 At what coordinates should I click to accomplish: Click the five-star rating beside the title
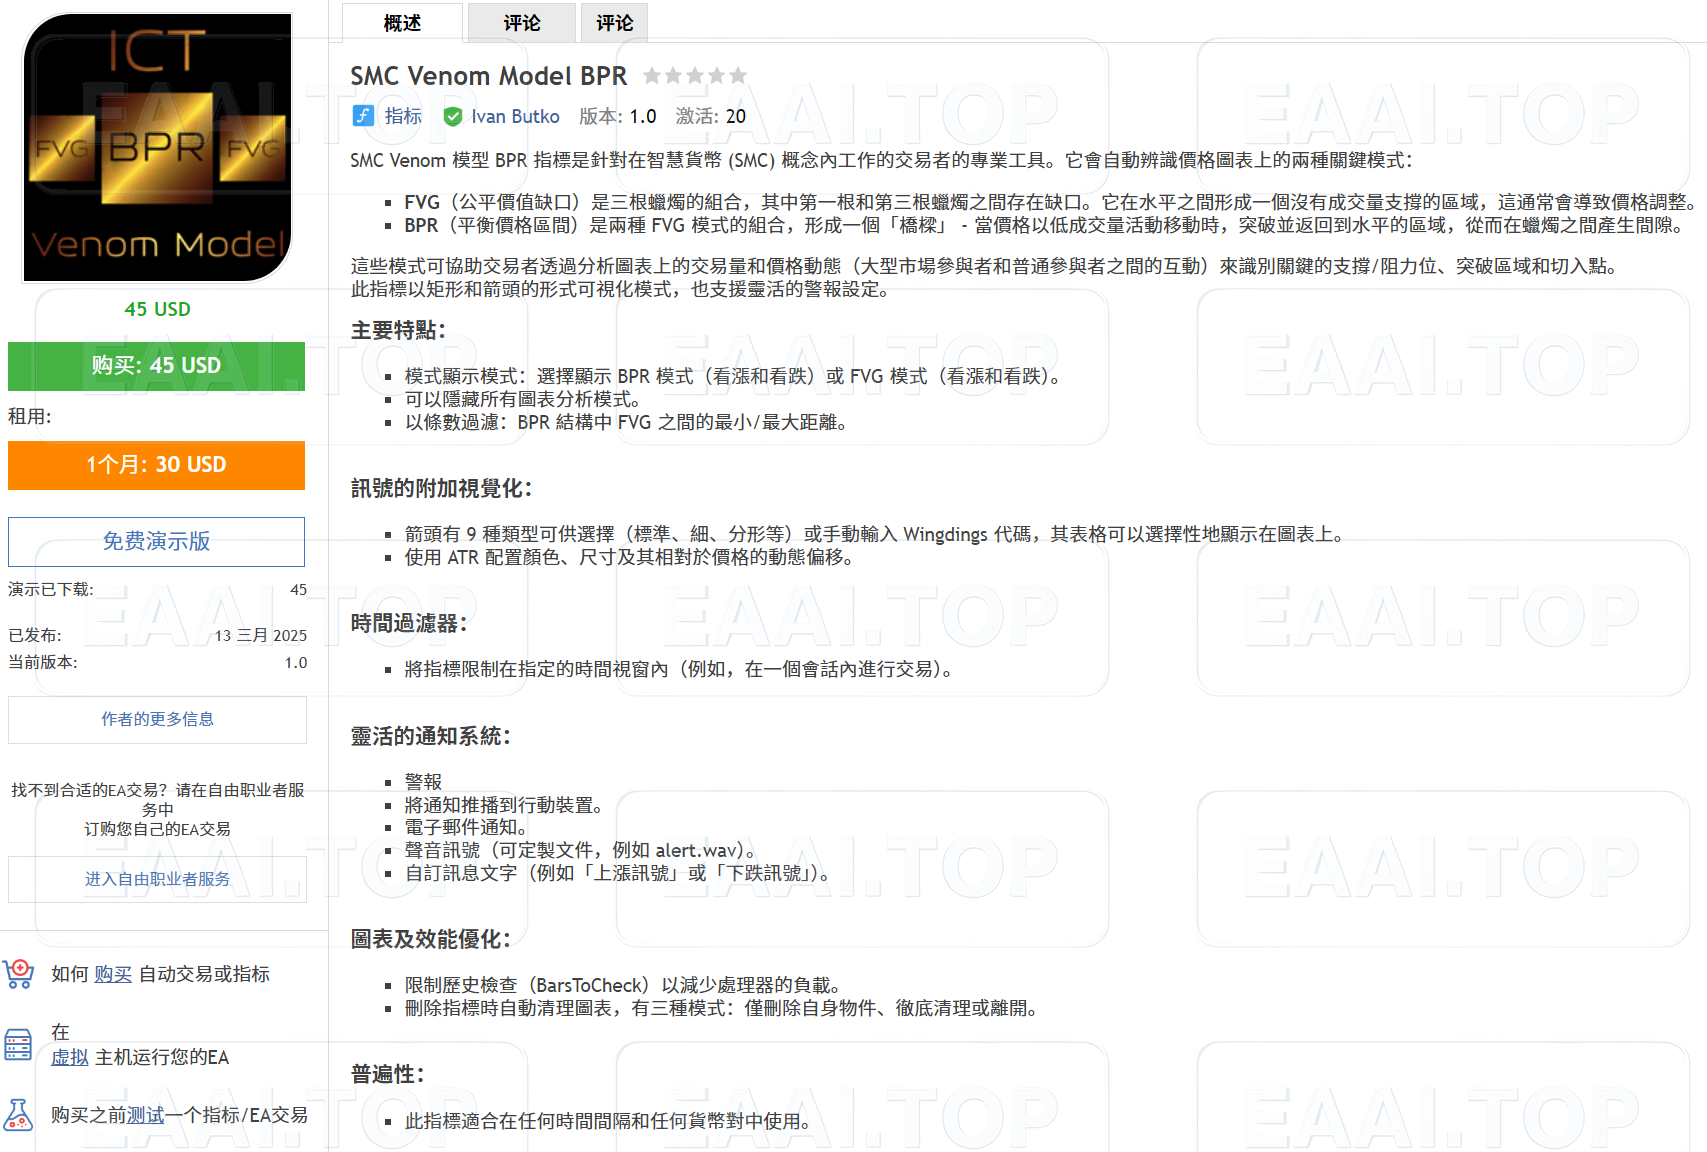coord(695,76)
